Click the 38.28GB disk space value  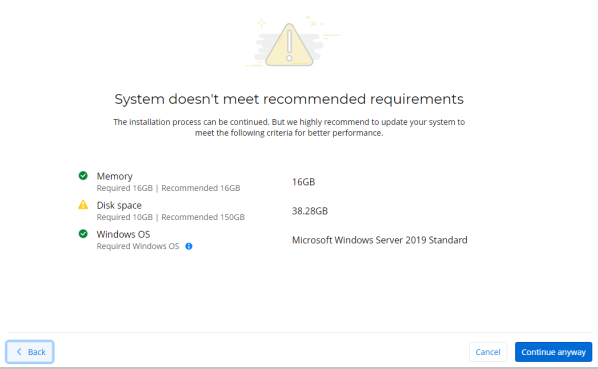[310, 211]
